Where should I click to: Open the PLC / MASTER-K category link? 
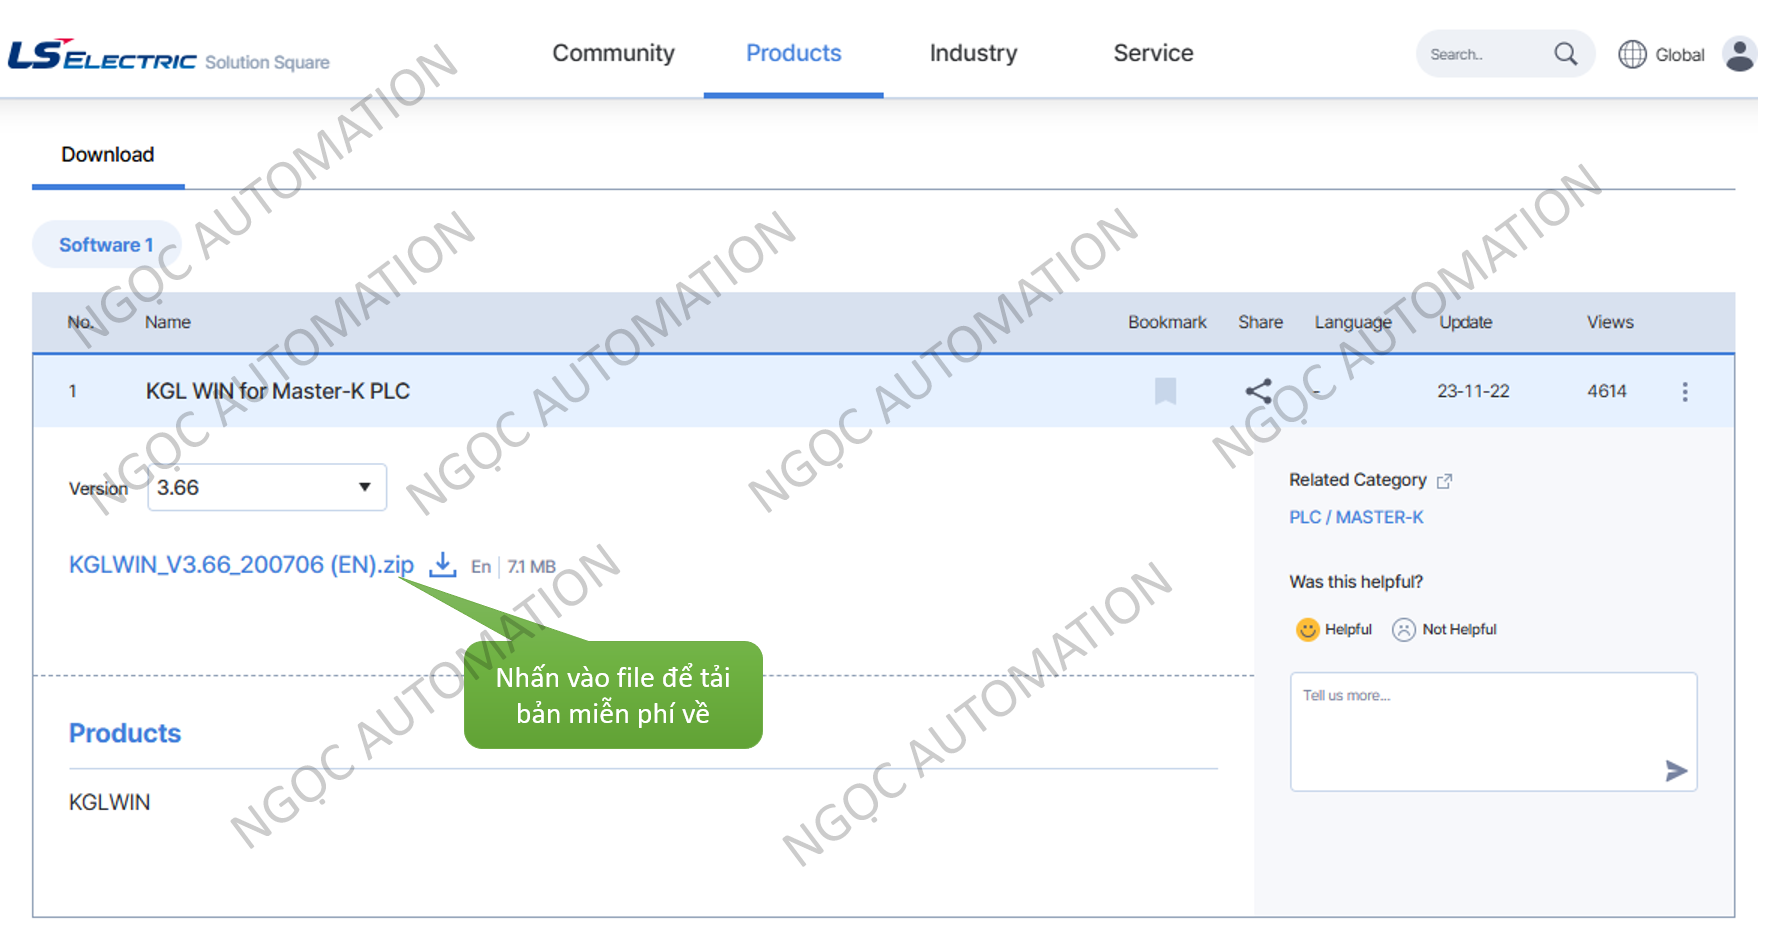click(1356, 517)
